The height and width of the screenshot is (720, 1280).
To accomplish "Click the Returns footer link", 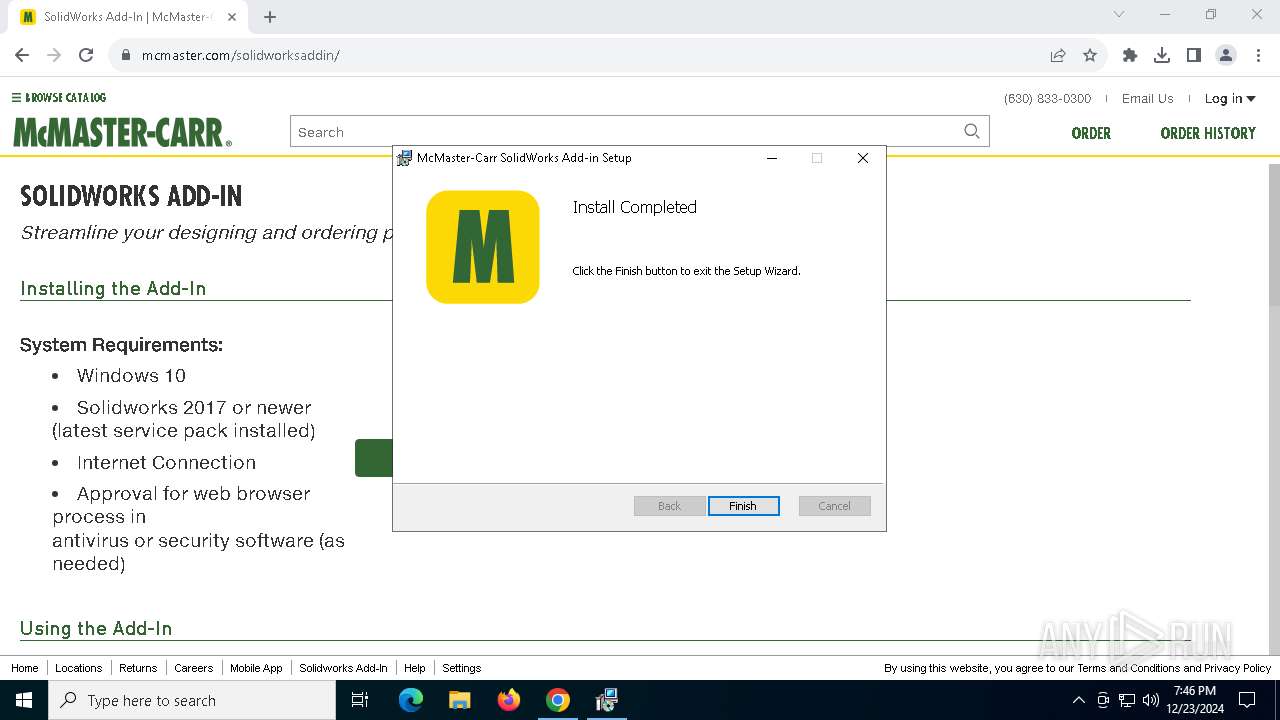I will click(138, 668).
